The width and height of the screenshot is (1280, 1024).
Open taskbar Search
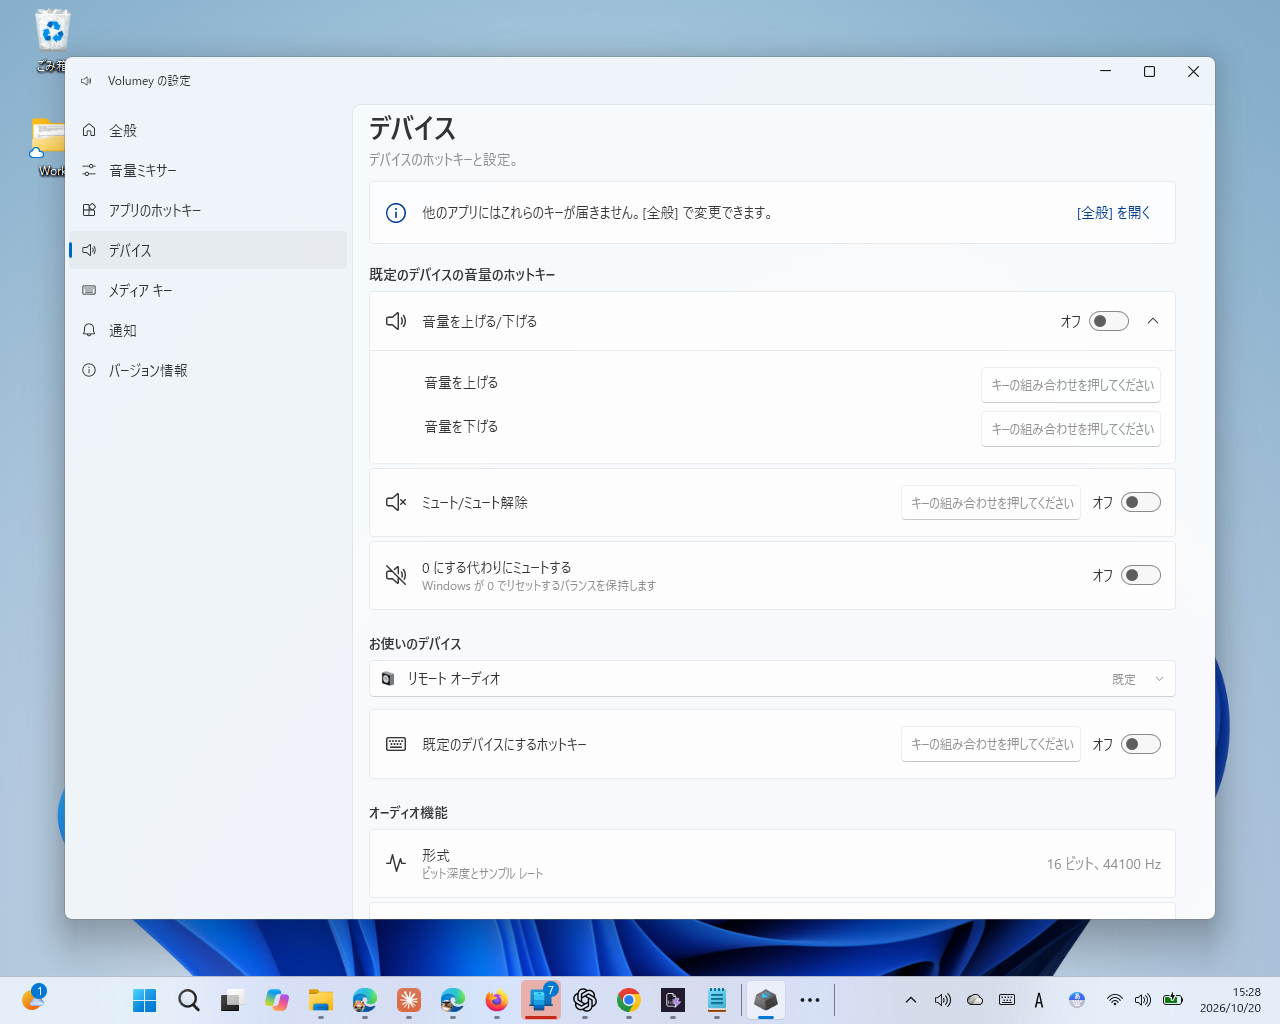pos(189,1000)
